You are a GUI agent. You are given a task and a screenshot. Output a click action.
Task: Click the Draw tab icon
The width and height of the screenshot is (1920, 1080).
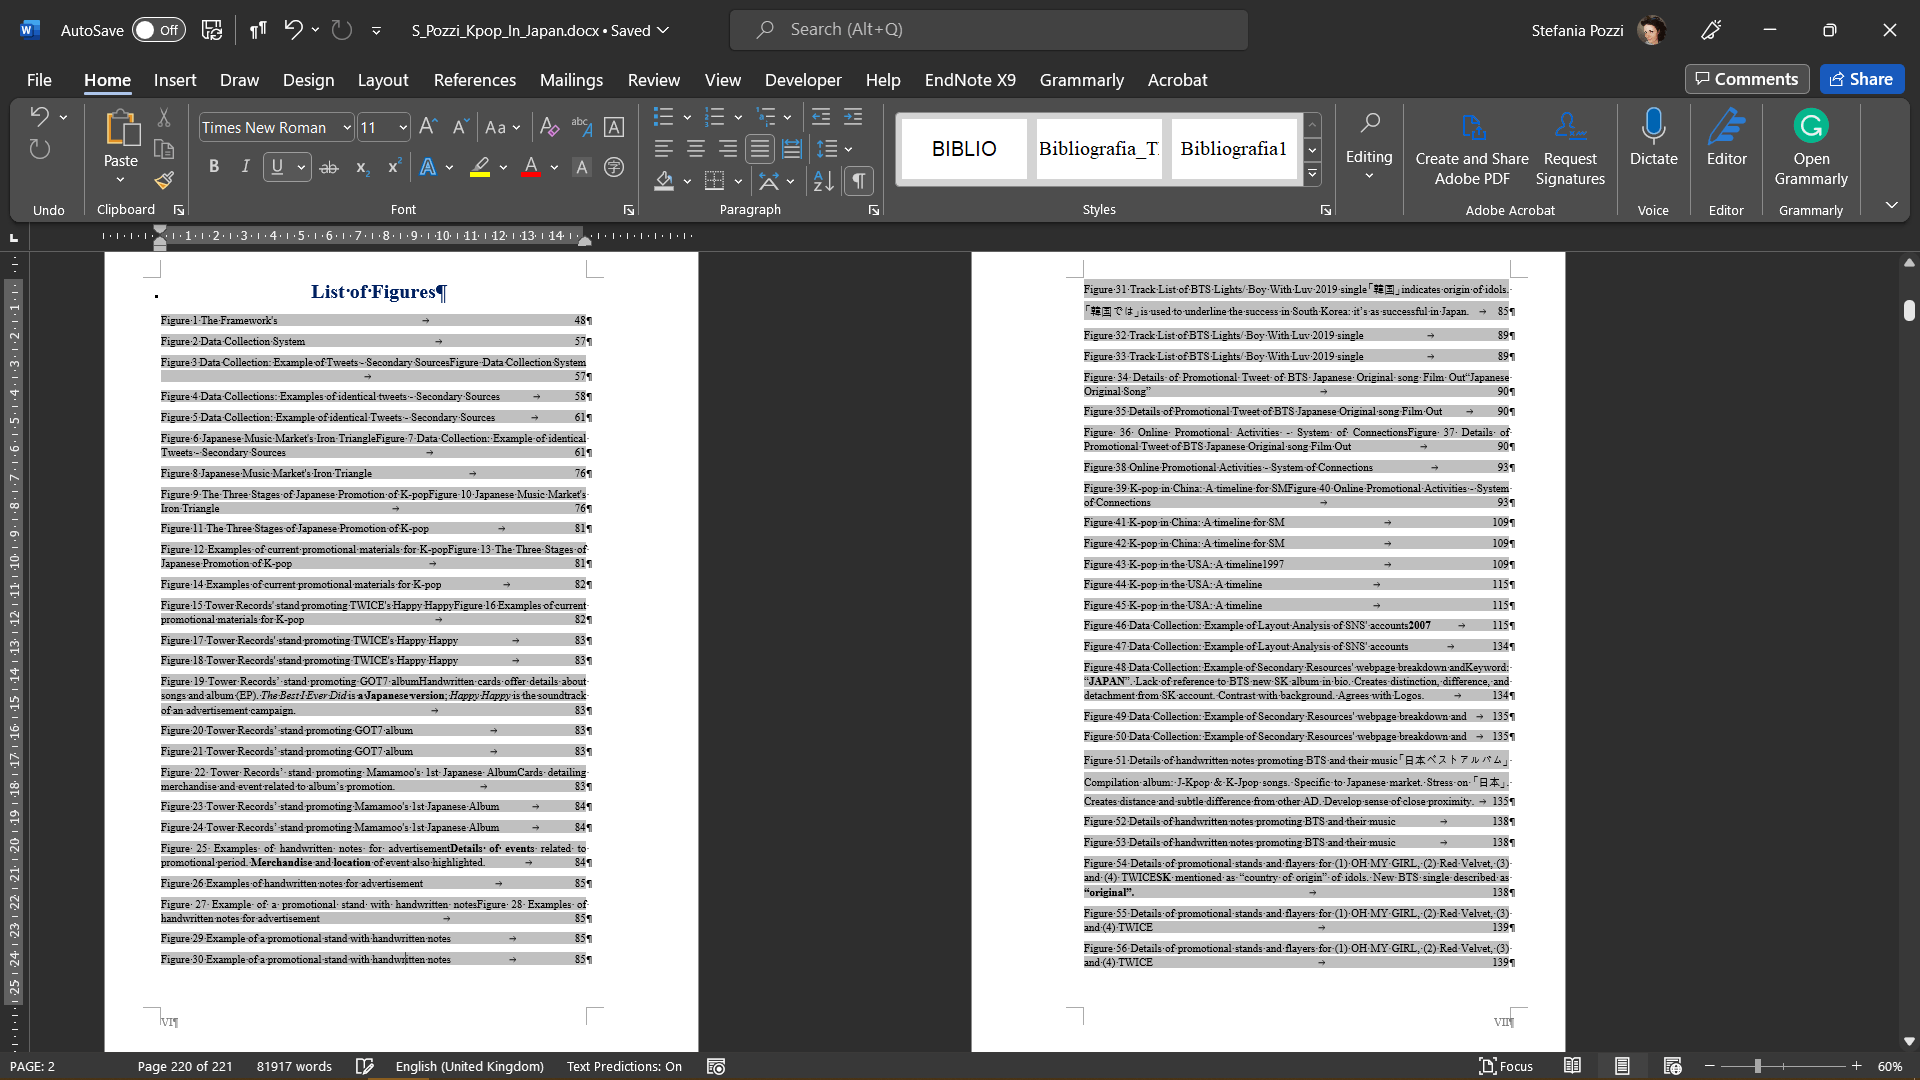(x=239, y=79)
